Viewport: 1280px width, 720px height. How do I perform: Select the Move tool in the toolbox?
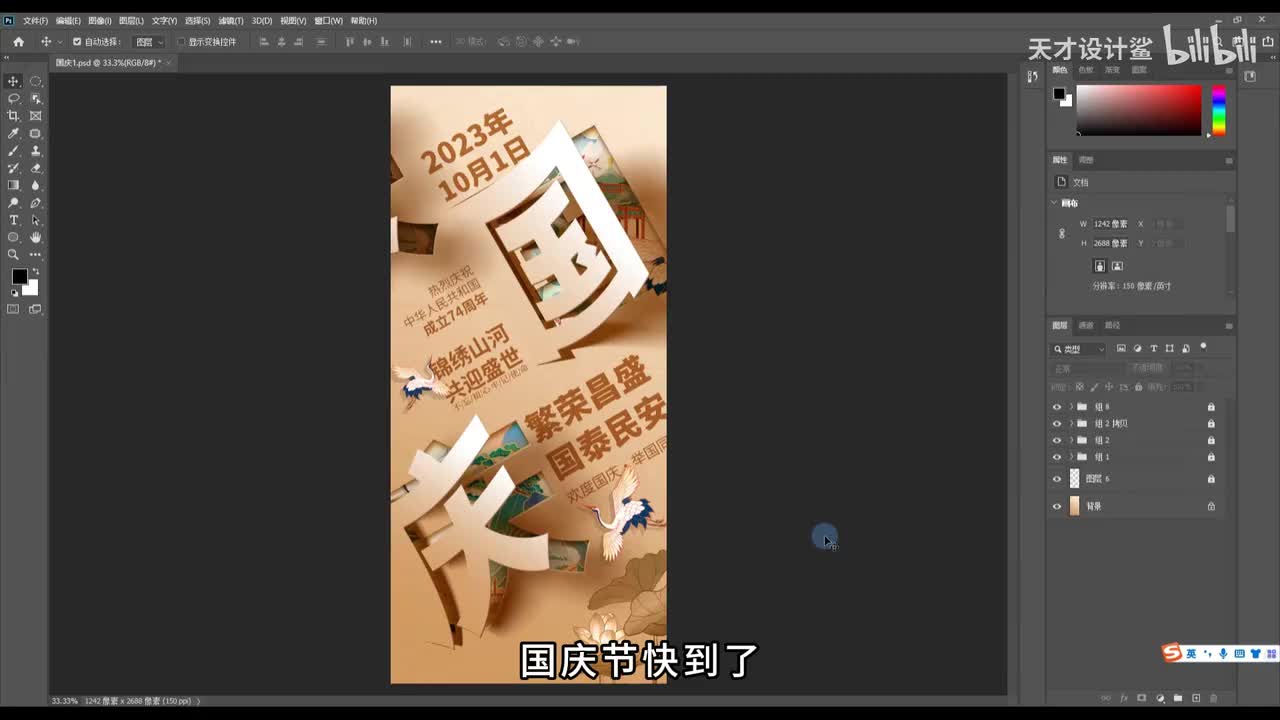point(13,81)
